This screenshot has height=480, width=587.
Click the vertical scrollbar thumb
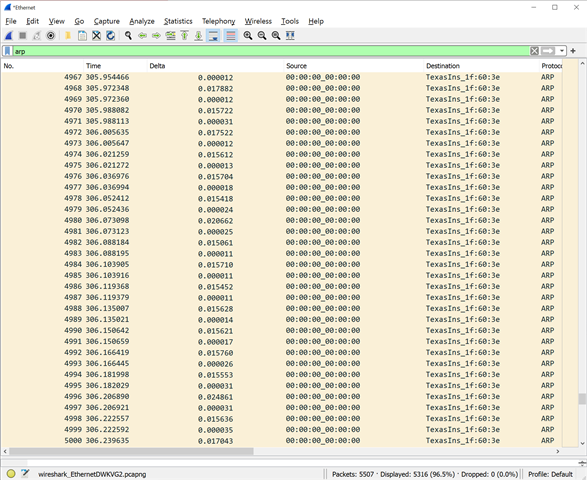coord(582,399)
